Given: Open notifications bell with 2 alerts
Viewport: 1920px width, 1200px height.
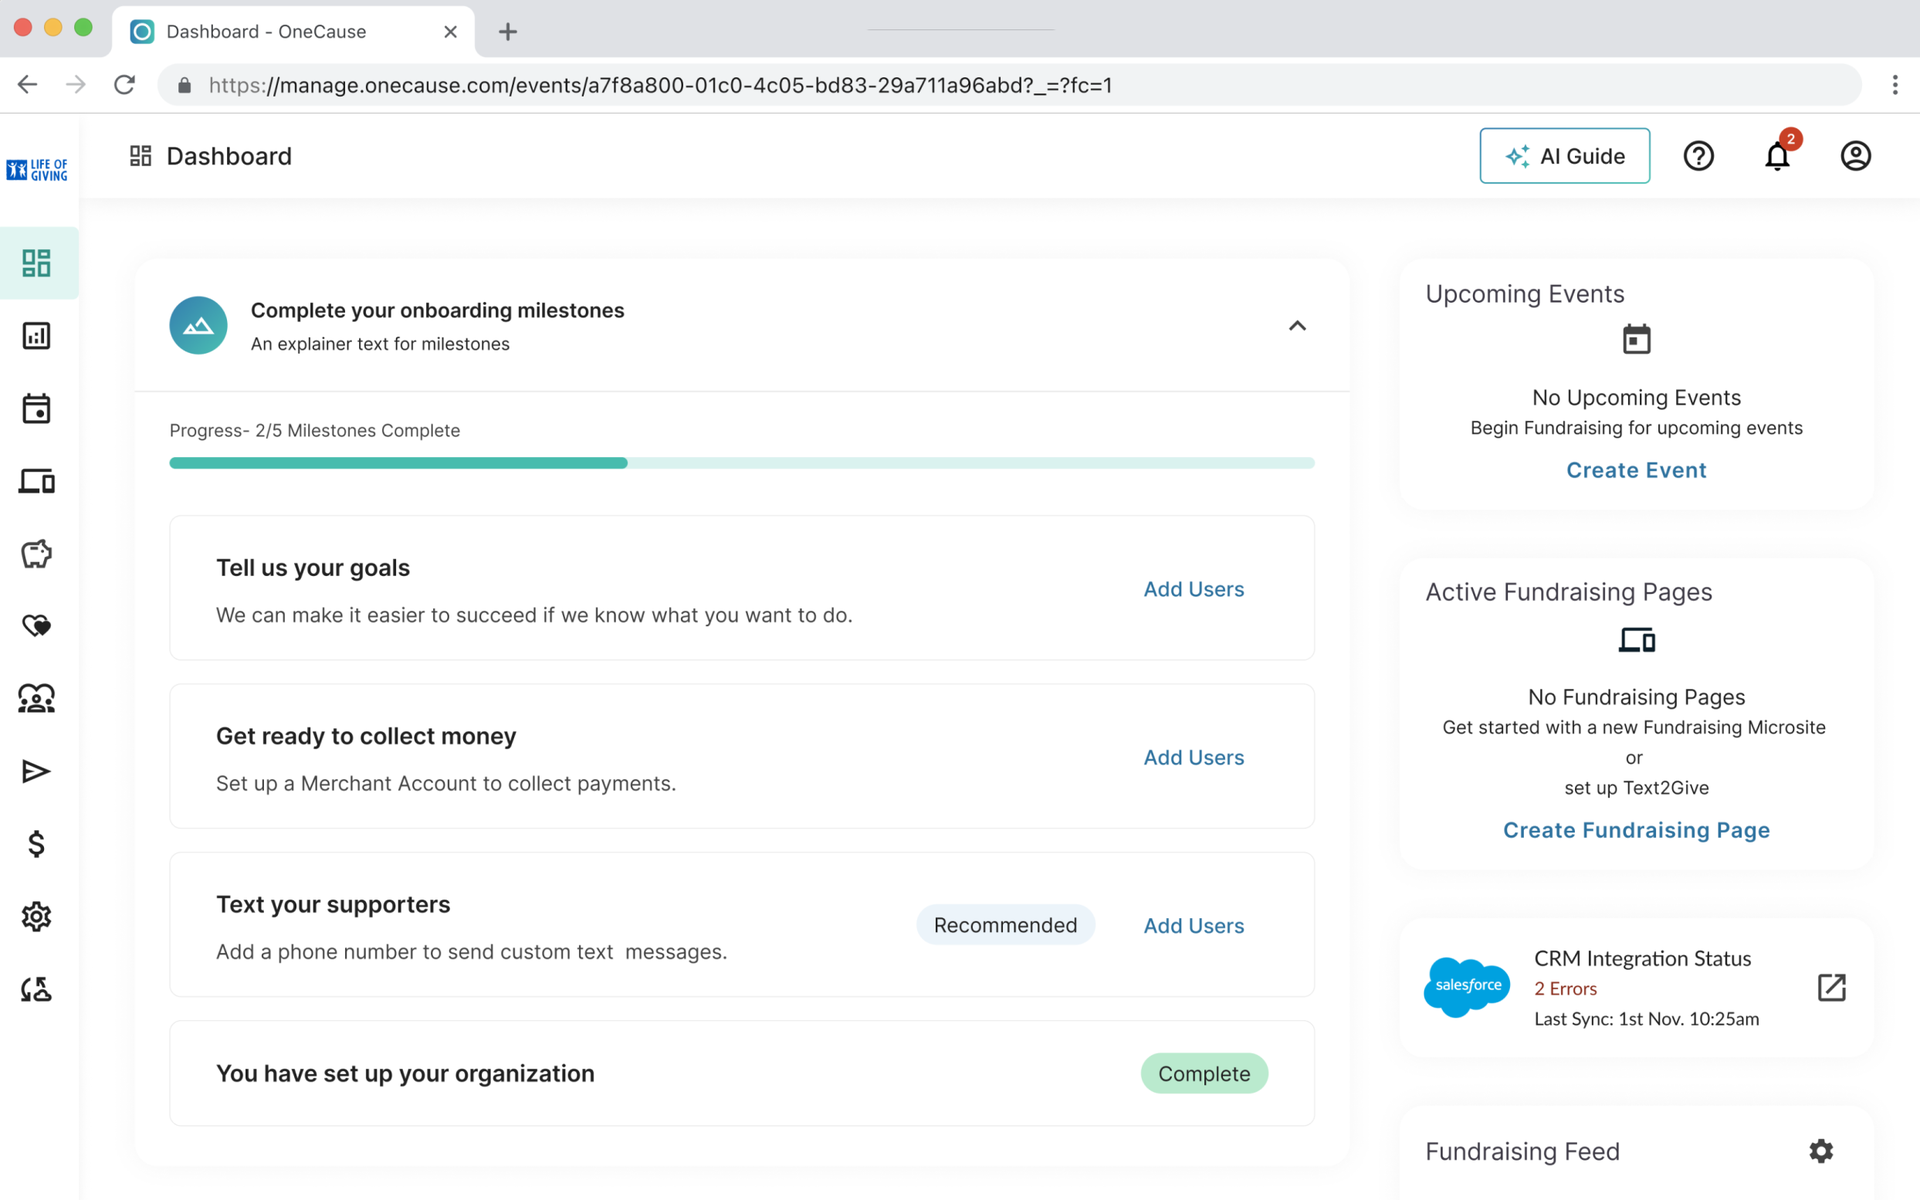Looking at the screenshot, I should [x=1777, y=156].
